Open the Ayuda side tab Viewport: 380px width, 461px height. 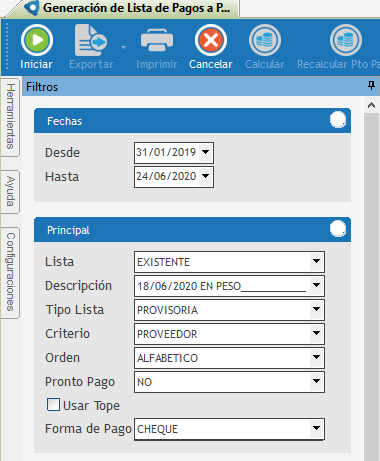click(10, 191)
